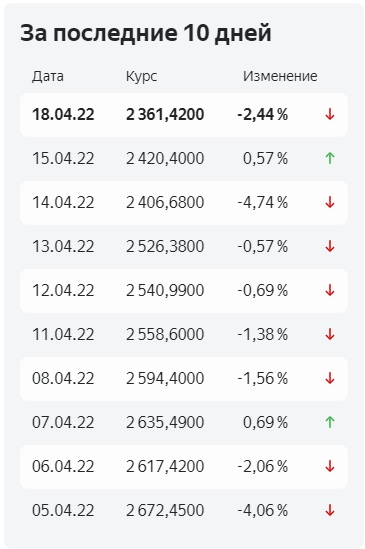This screenshot has width=365, height=549.
Task: Click the За последние 10 дней heading
Action: pyautogui.click(x=146, y=33)
